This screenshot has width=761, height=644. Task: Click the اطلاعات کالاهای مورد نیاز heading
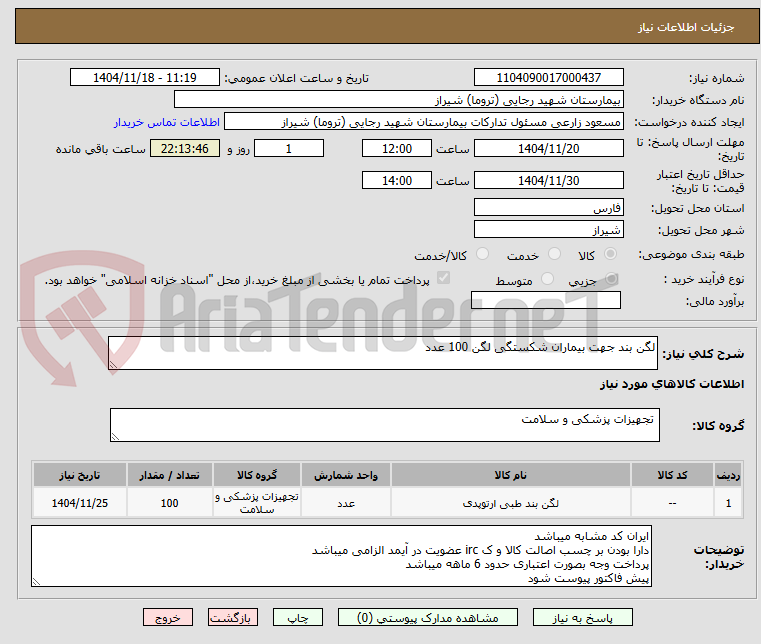pyautogui.click(x=672, y=384)
